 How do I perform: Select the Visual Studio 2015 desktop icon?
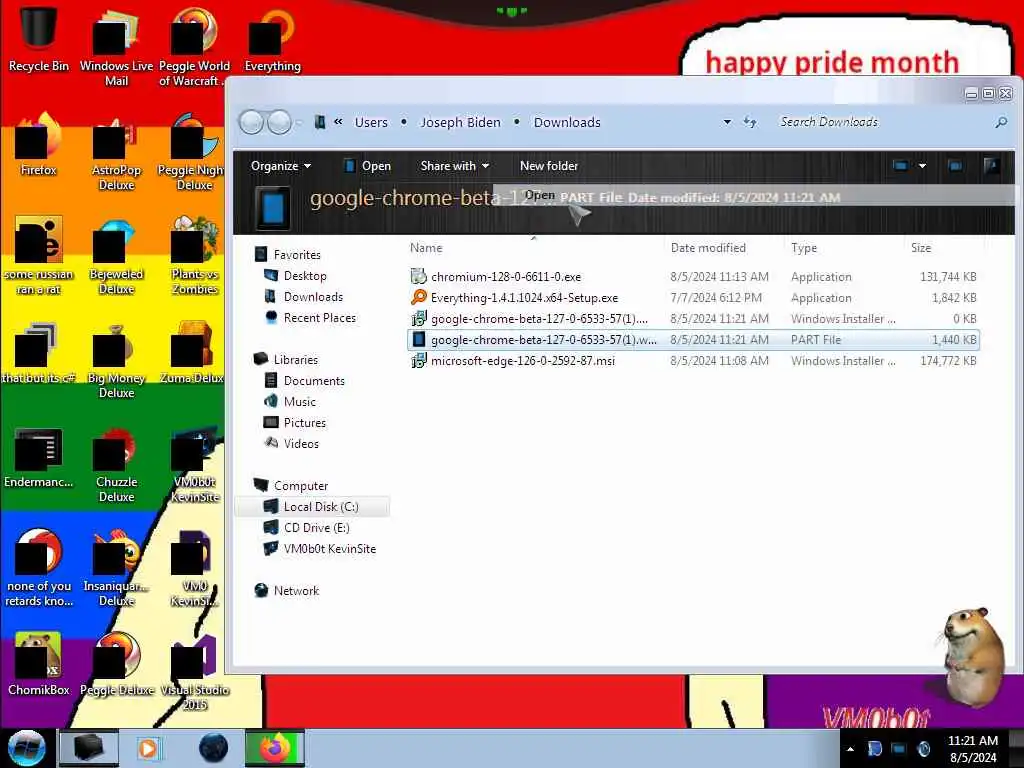(195, 673)
